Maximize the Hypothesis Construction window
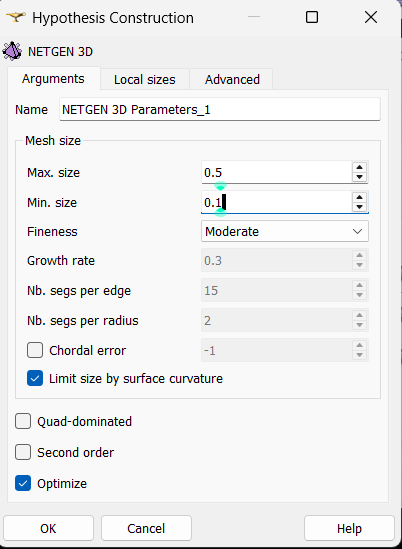Screen dimensions: 402x549 tap(312, 17)
